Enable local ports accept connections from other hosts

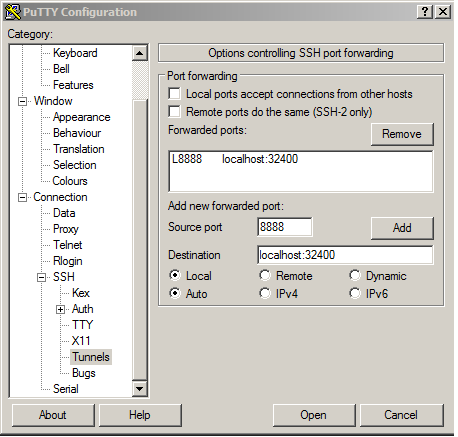pos(175,94)
